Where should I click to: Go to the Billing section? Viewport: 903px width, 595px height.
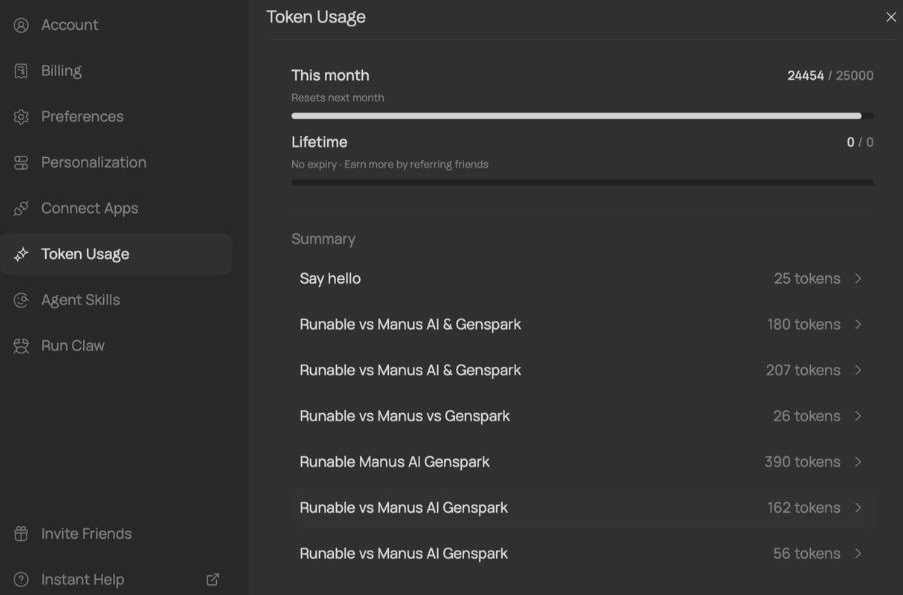(116, 71)
